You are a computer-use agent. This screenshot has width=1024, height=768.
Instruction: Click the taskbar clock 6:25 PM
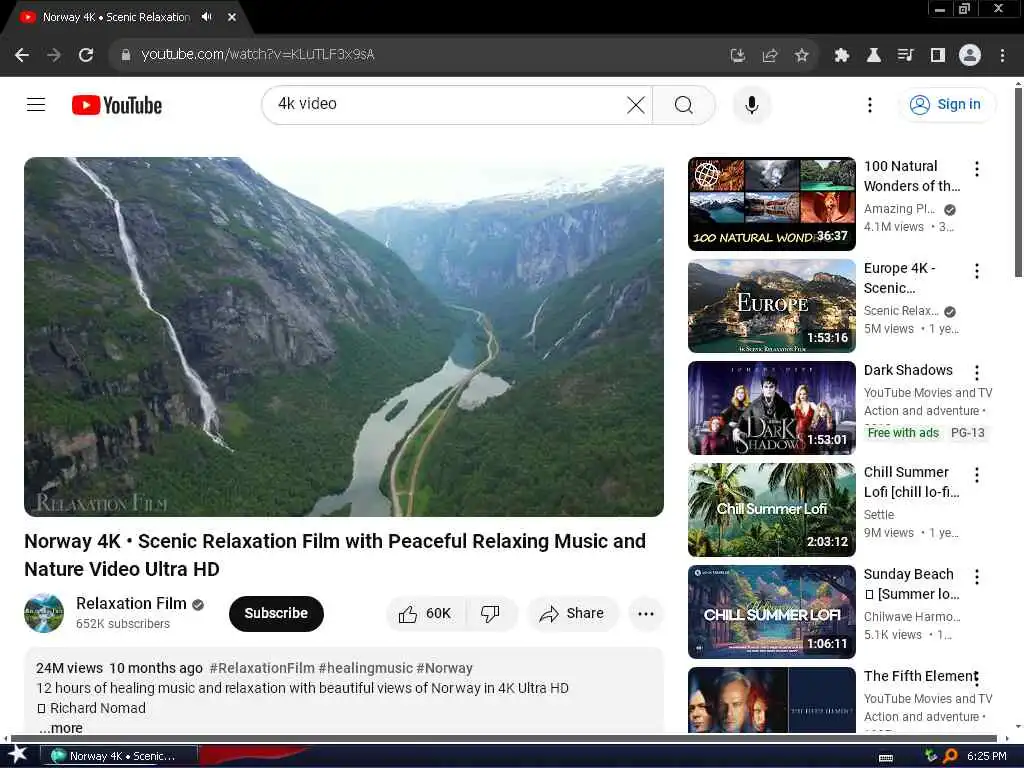[987, 756]
